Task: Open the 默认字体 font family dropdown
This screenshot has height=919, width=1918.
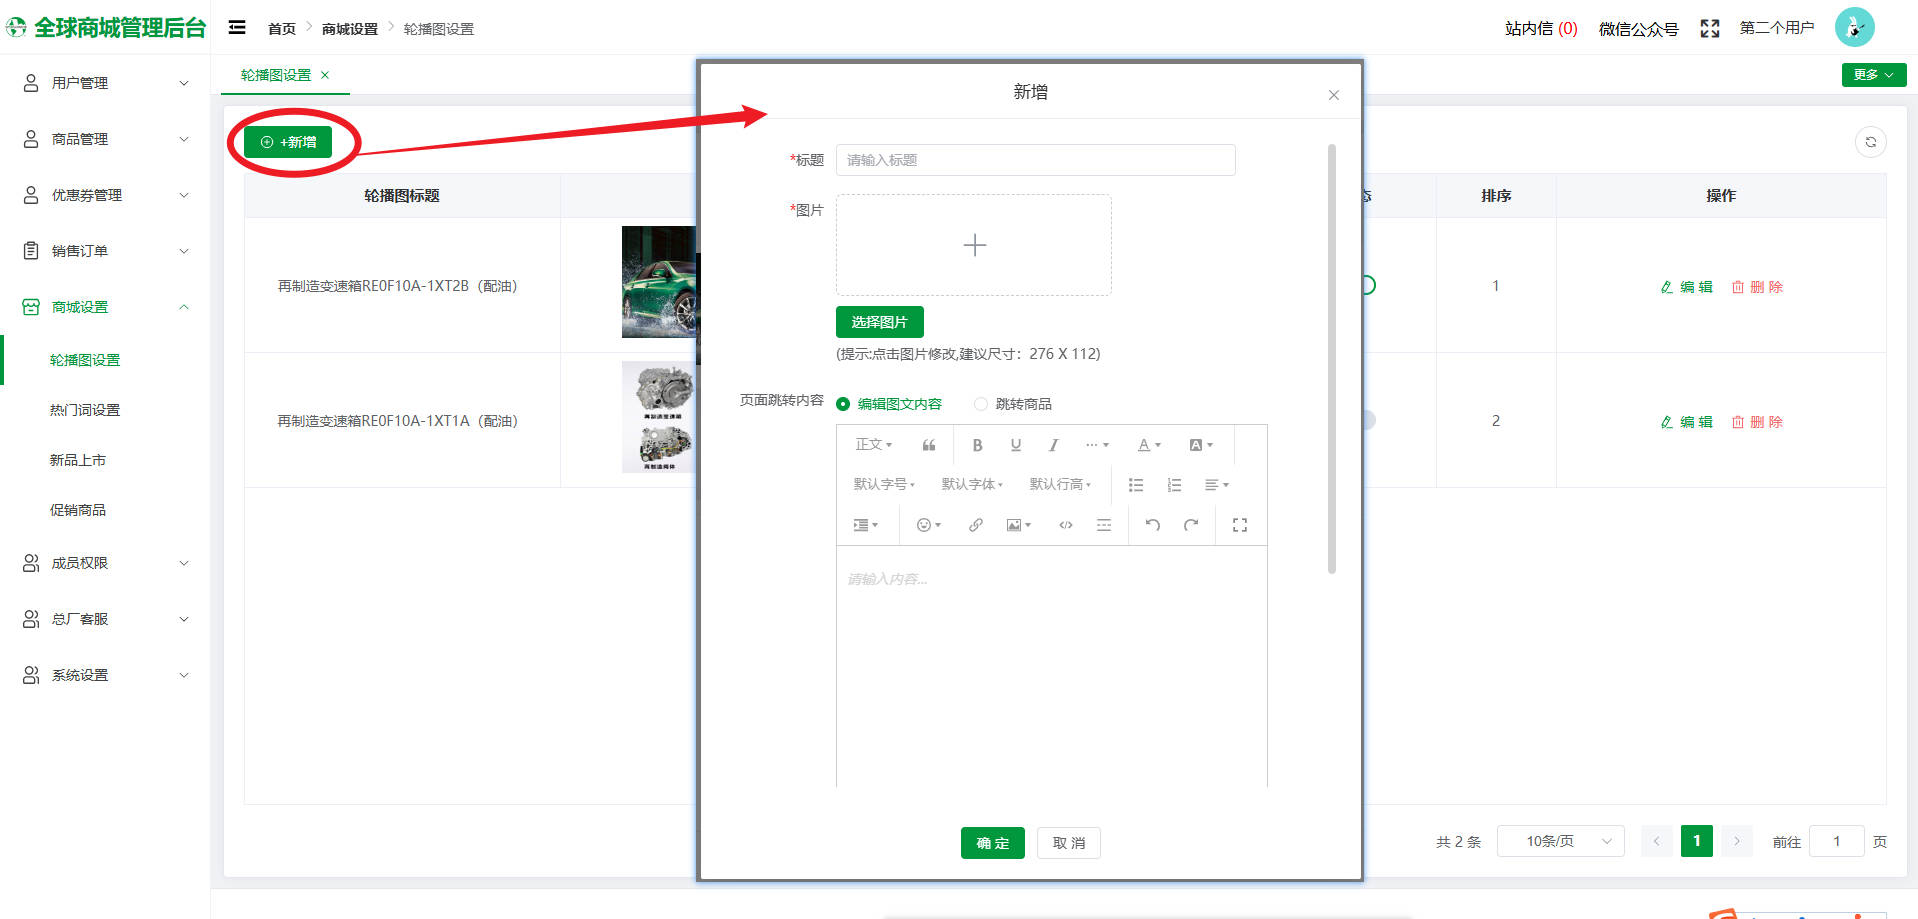Action: point(971,485)
